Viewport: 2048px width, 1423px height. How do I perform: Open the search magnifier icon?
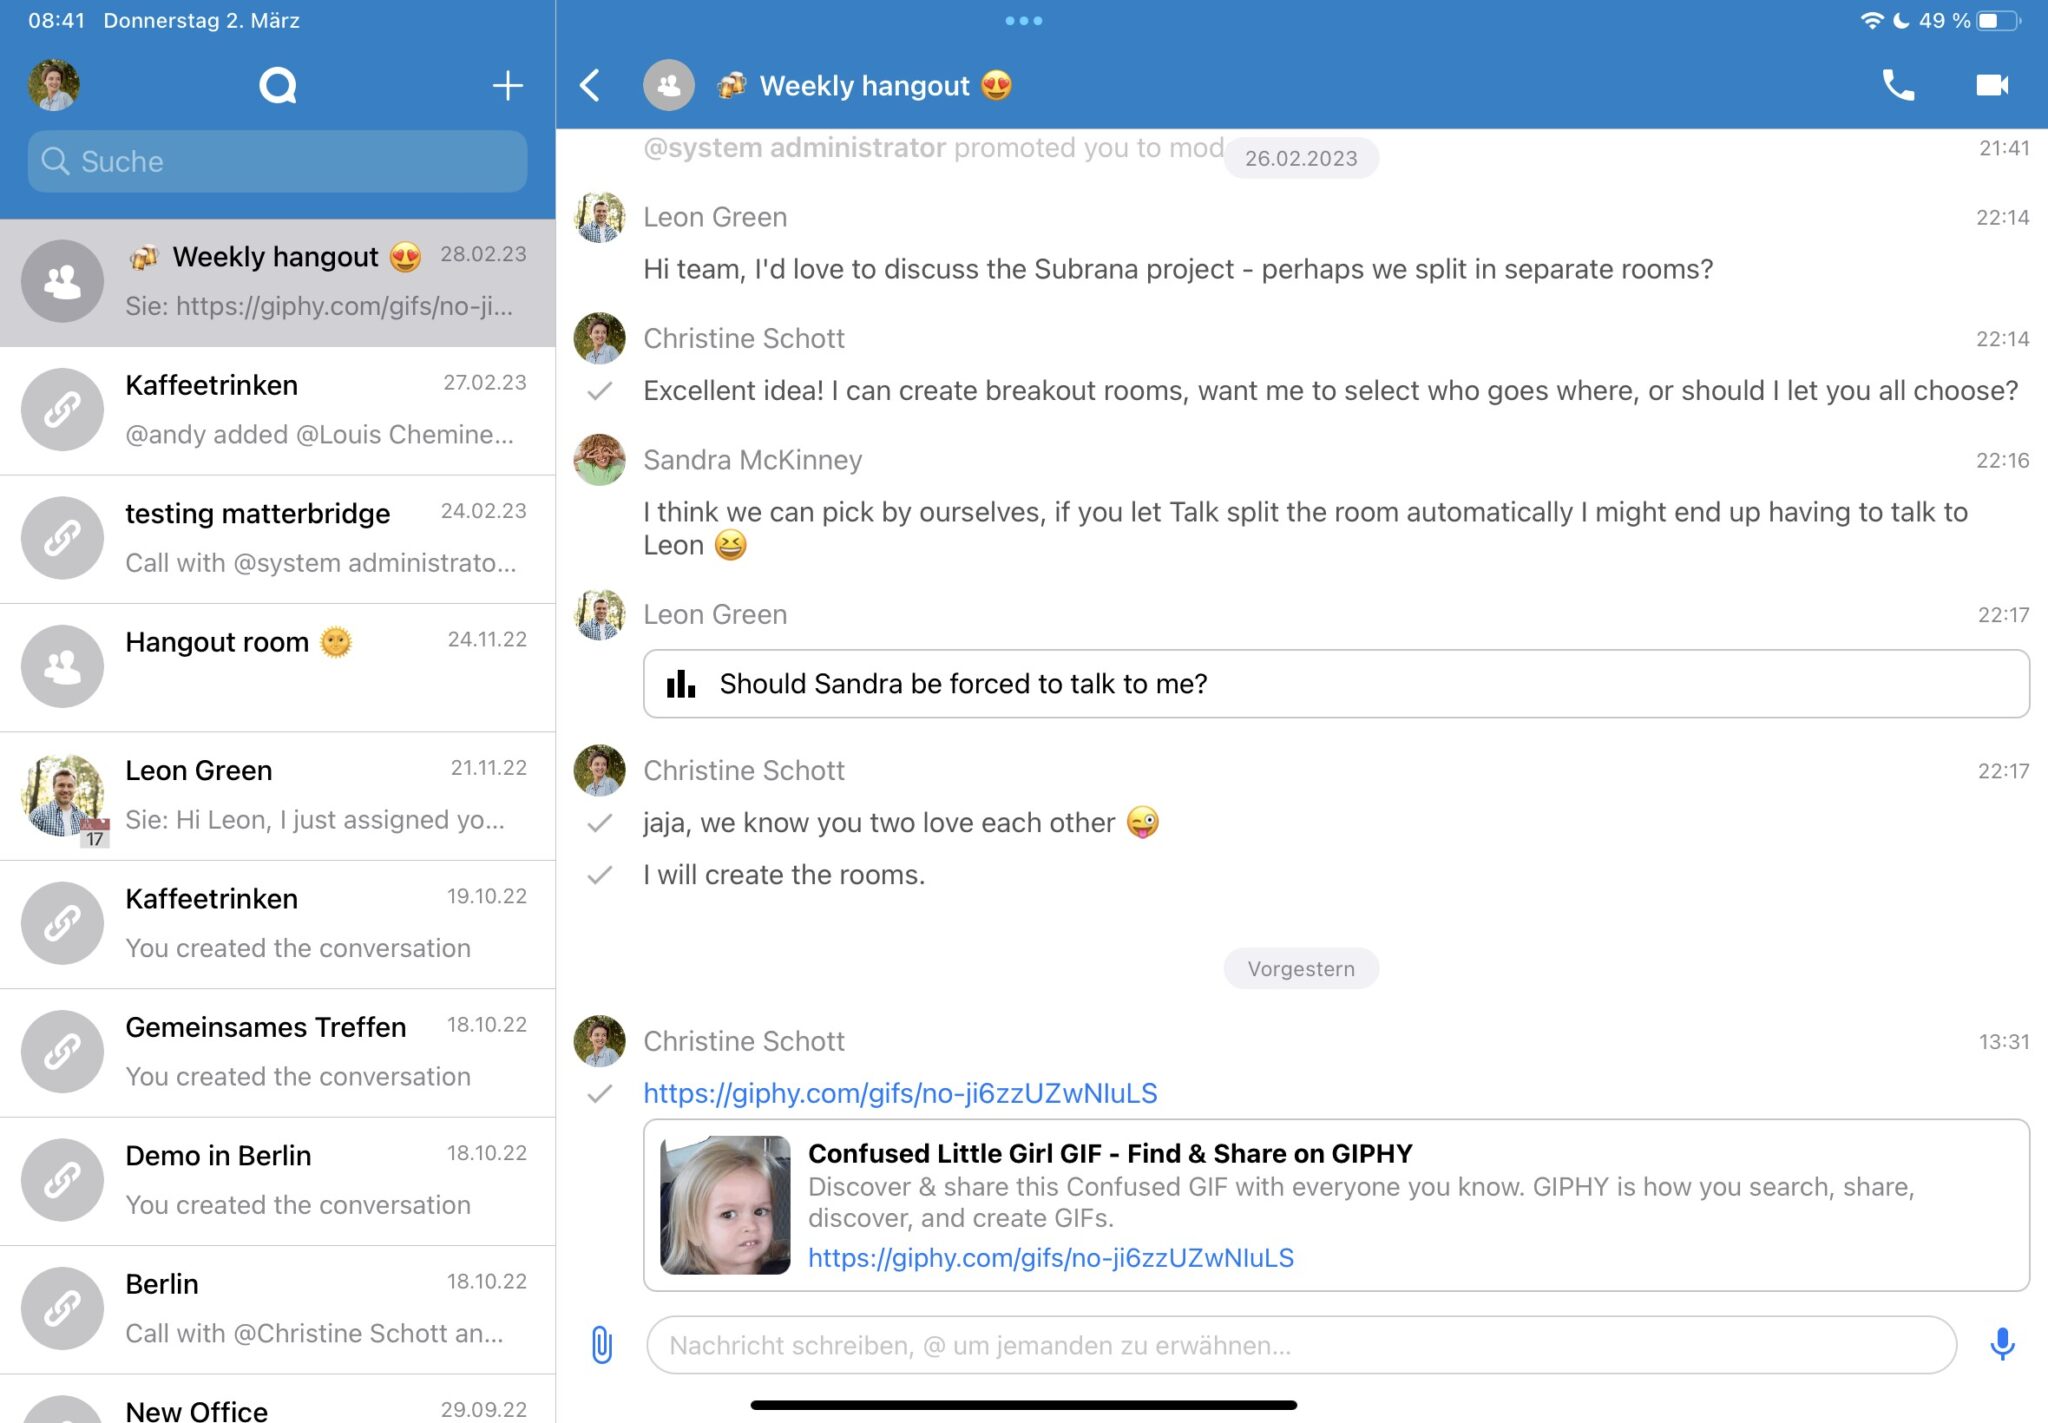278,85
